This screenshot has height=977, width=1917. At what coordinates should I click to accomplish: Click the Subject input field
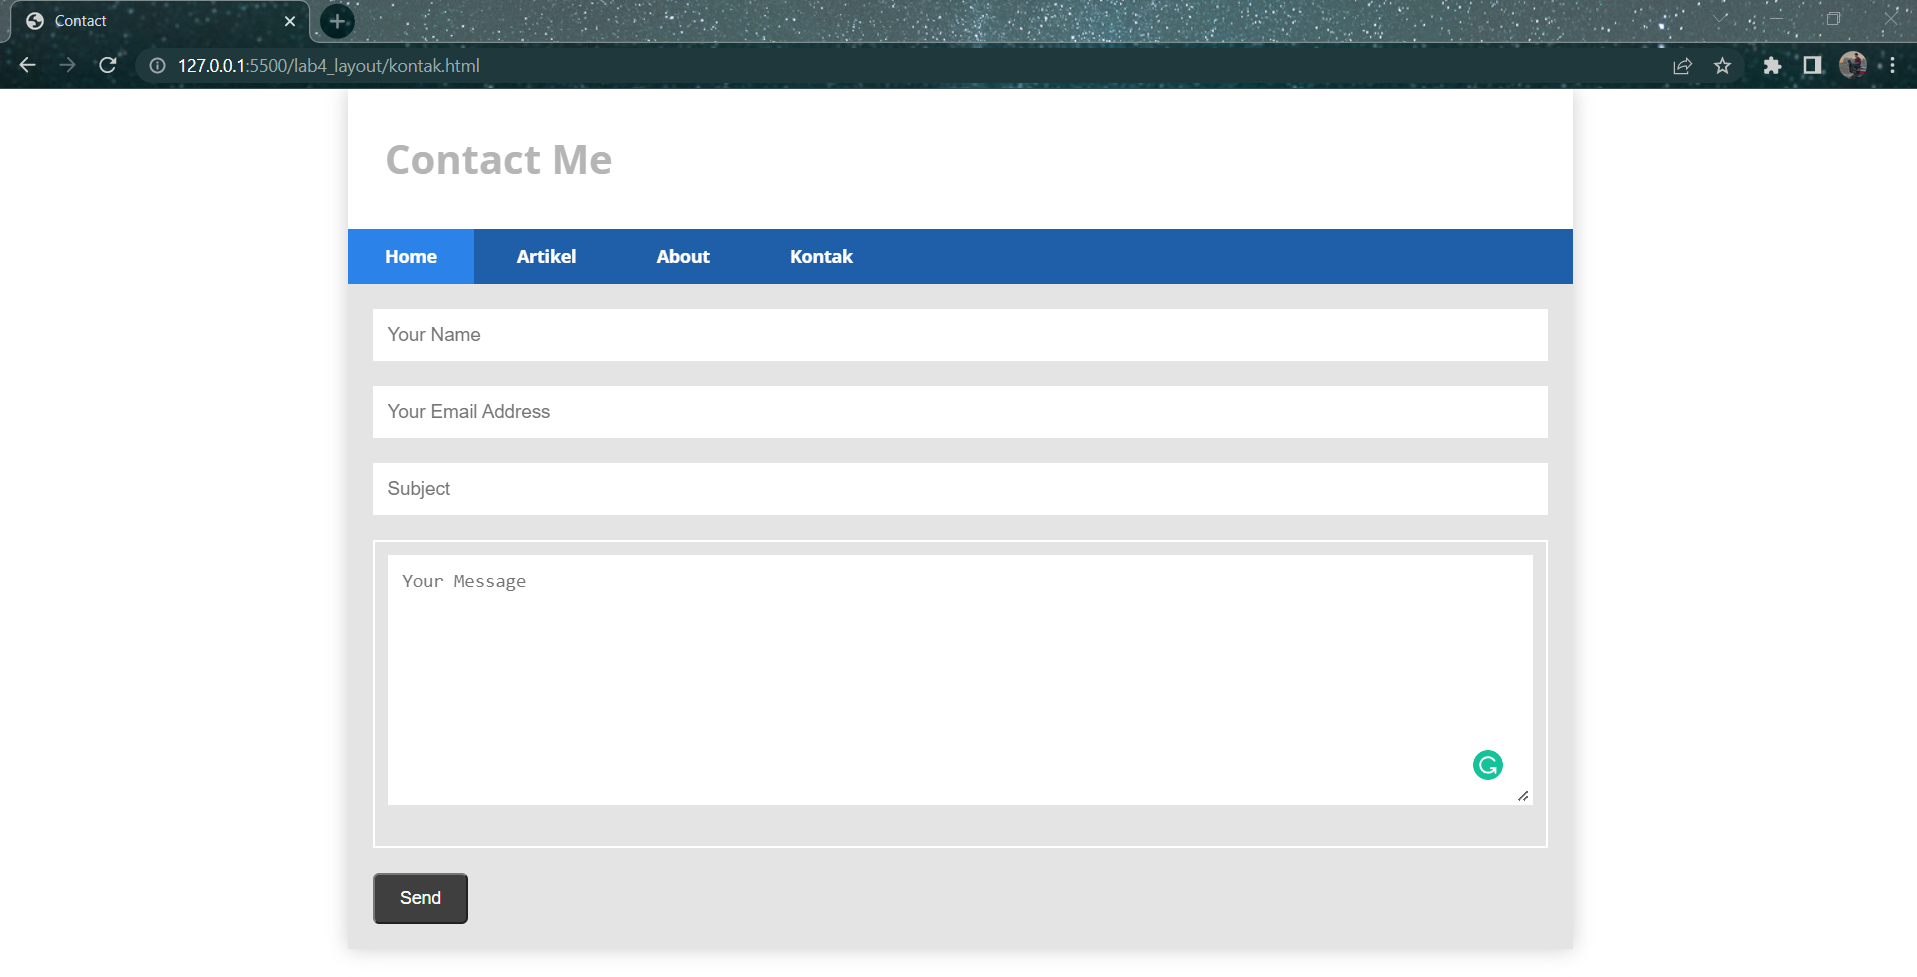click(958, 488)
